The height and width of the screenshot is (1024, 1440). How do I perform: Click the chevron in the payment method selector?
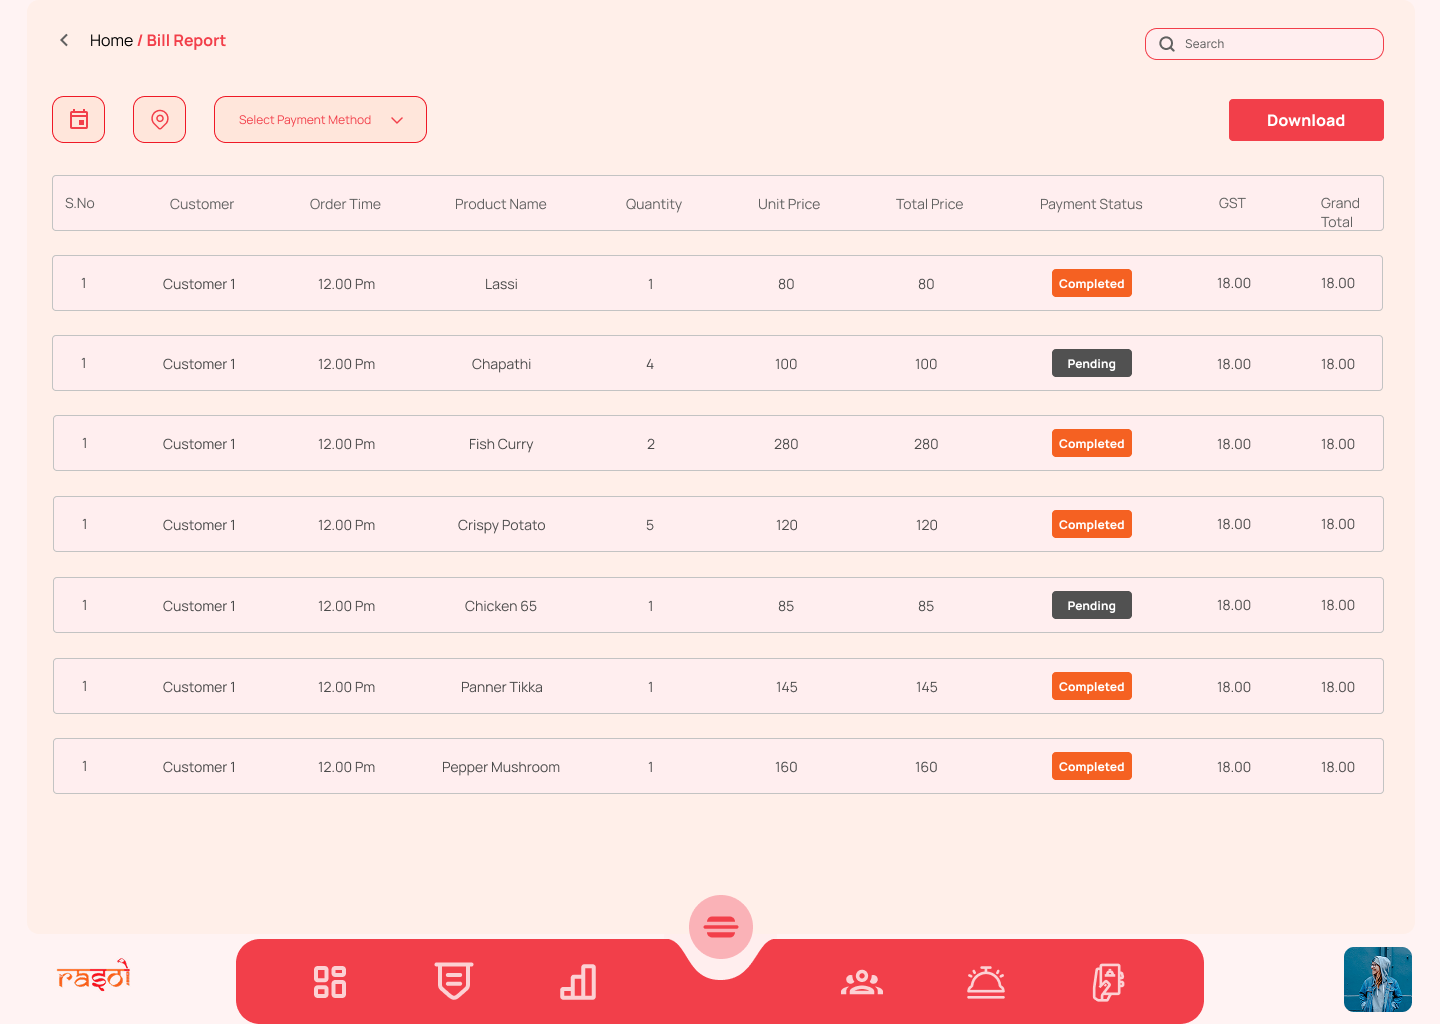click(x=397, y=120)
